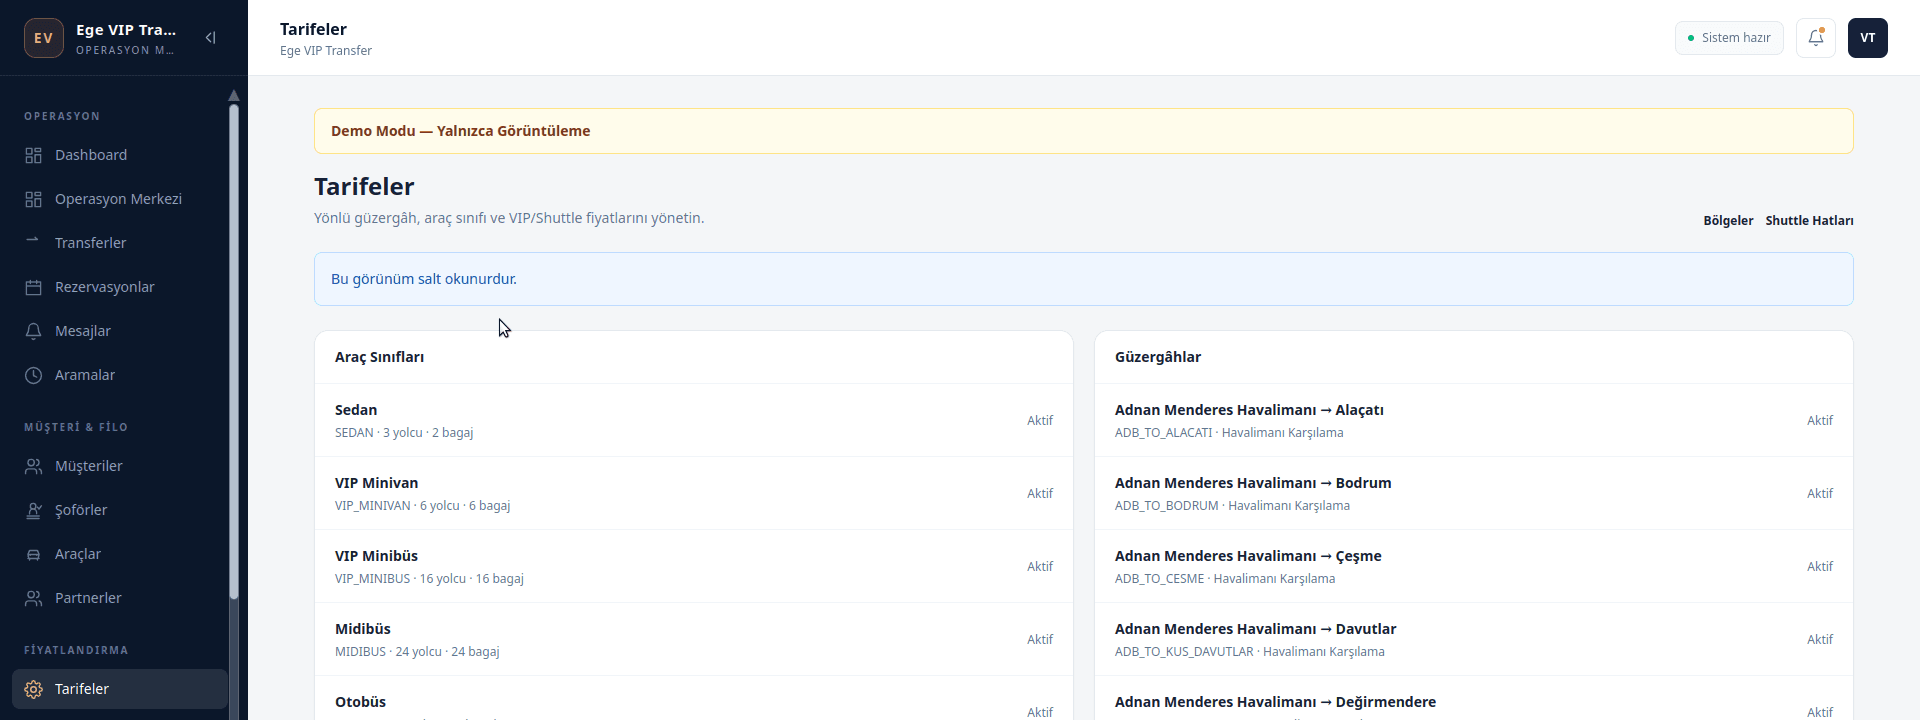Click the Operasyon Merkezi sidebar icon
Screen dimensions: 1920x720
tap(33, 199)
